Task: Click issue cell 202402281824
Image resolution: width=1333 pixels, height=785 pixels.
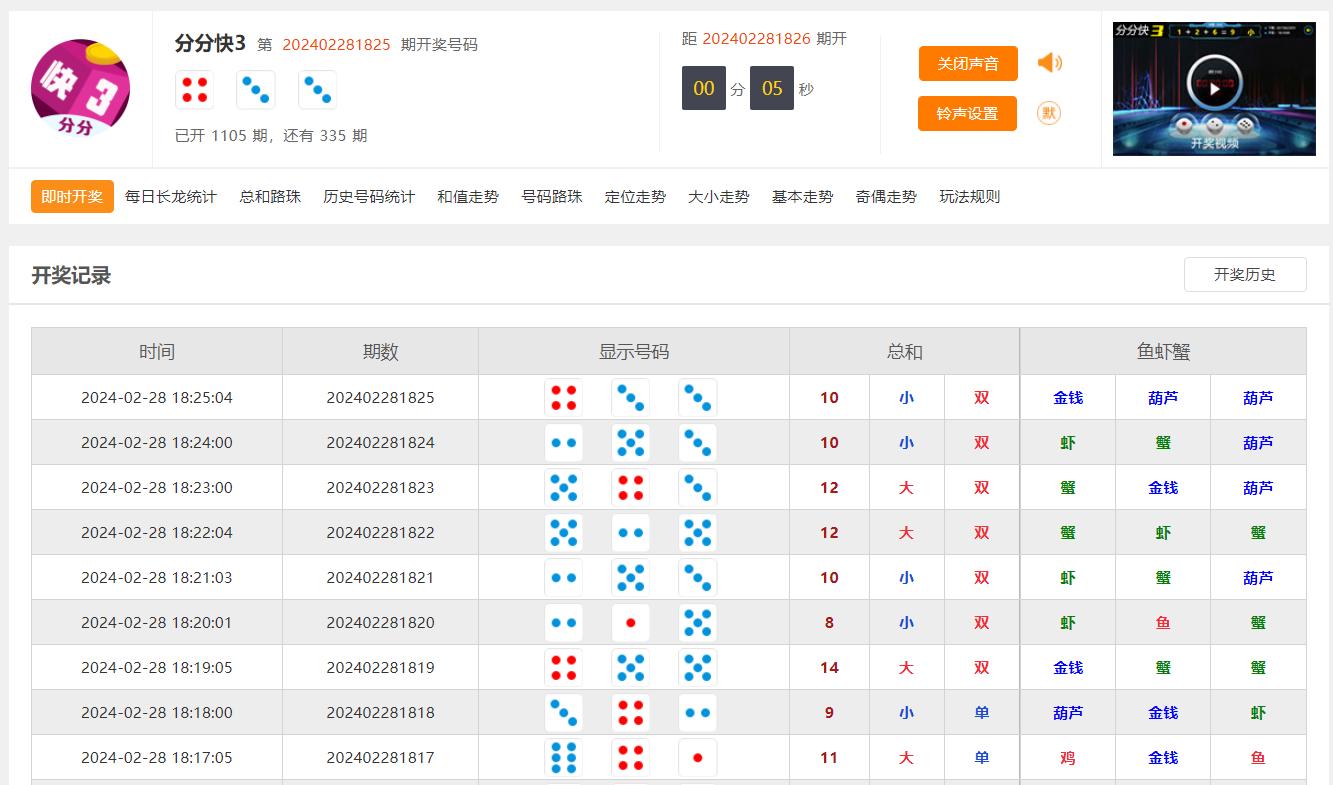Action: tap(380, 443)
